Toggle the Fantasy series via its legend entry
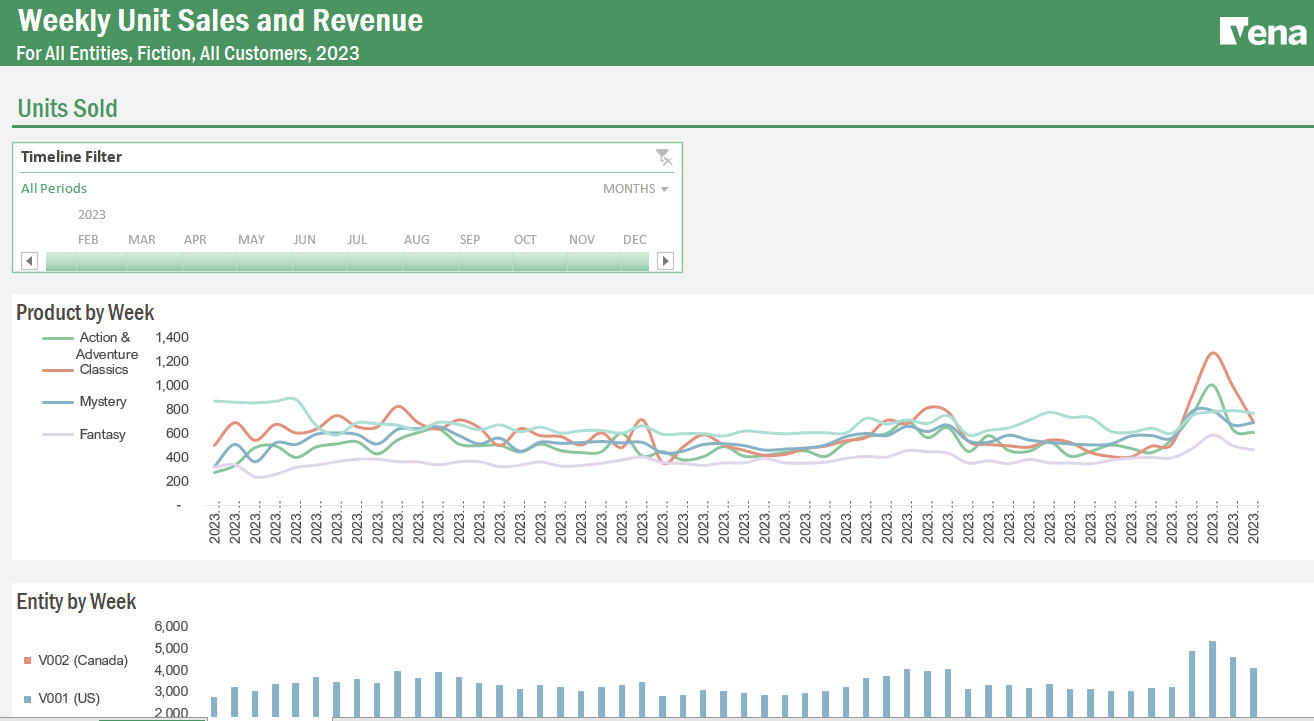The image size is (1314, 721). pyautogui.click(x=104, y=434)
